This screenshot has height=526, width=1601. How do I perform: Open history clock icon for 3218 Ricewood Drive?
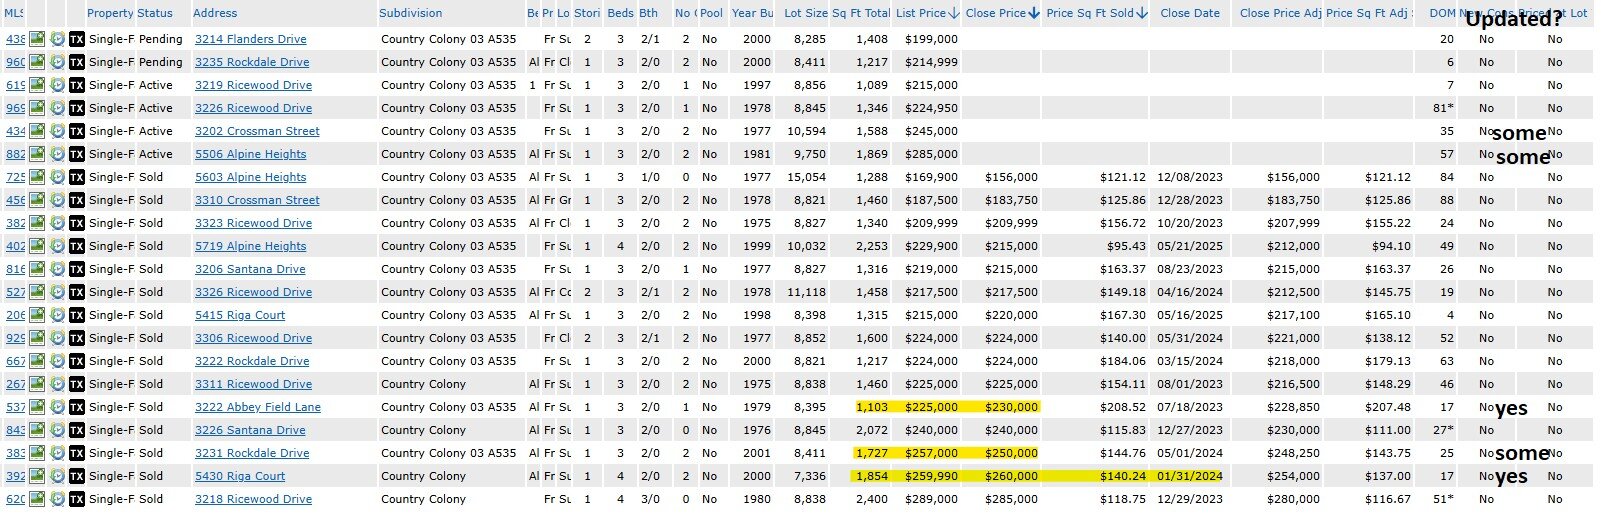pos(57,499)
